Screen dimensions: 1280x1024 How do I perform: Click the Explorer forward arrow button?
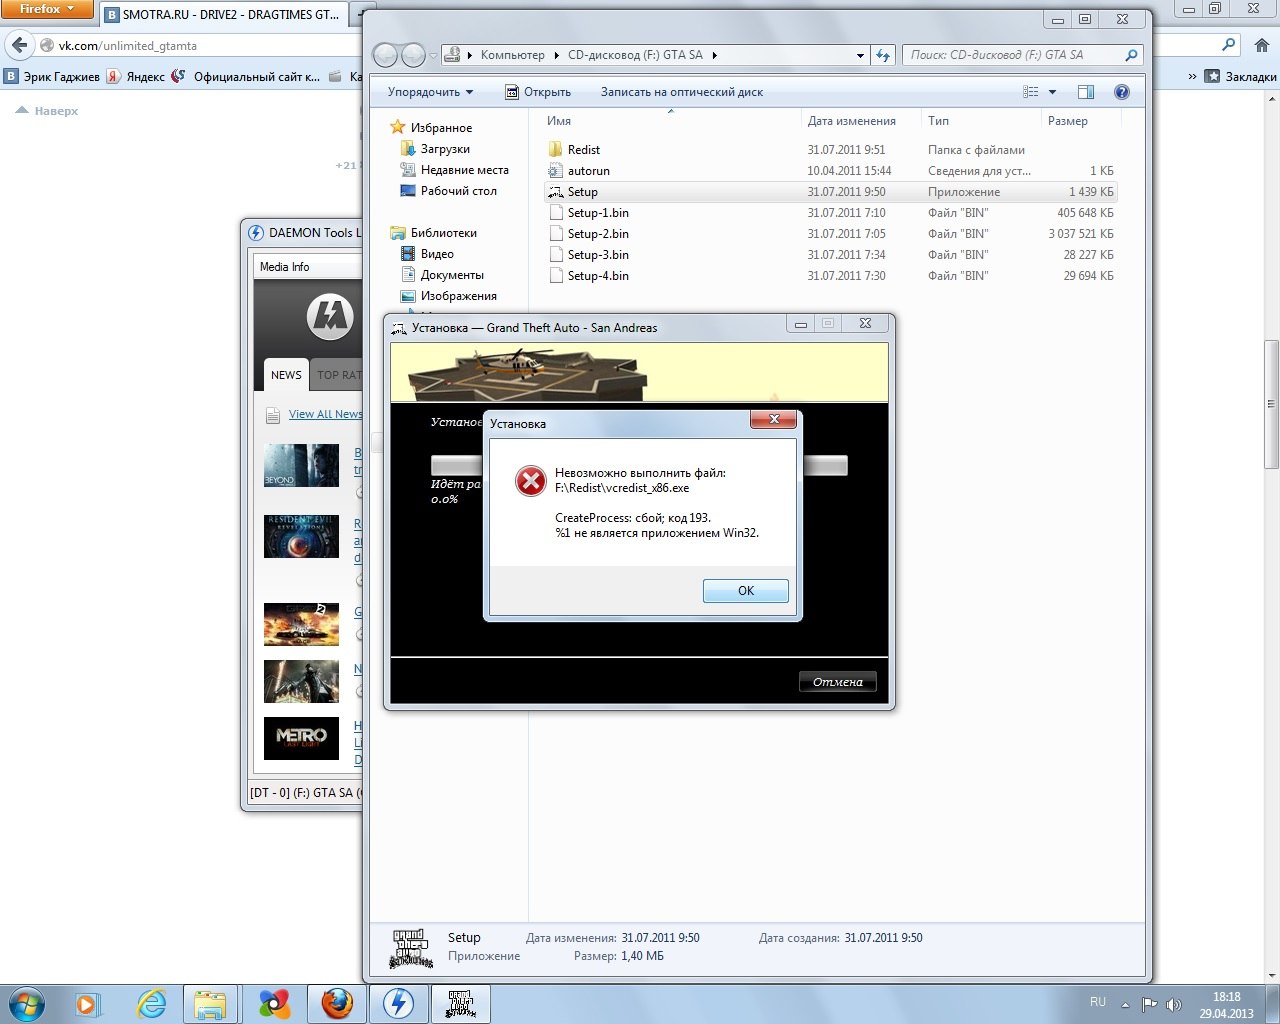click(x=413, y=55)
